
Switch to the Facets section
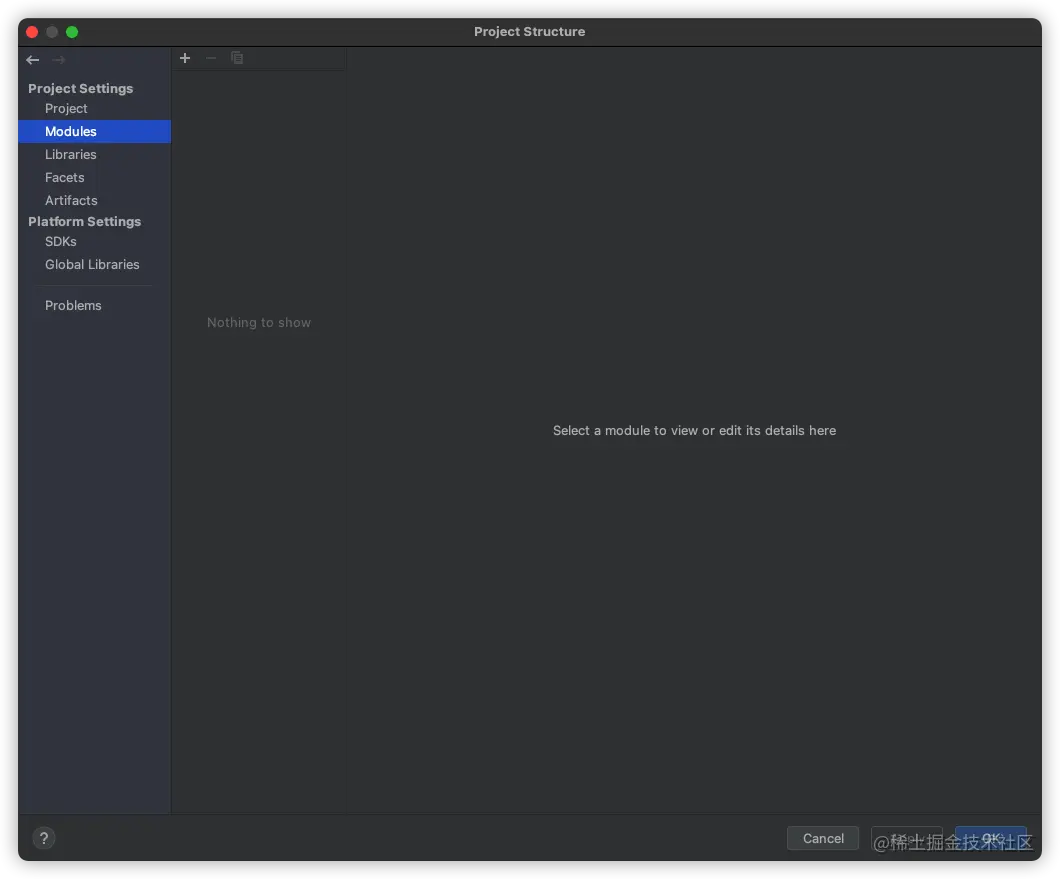65,177
